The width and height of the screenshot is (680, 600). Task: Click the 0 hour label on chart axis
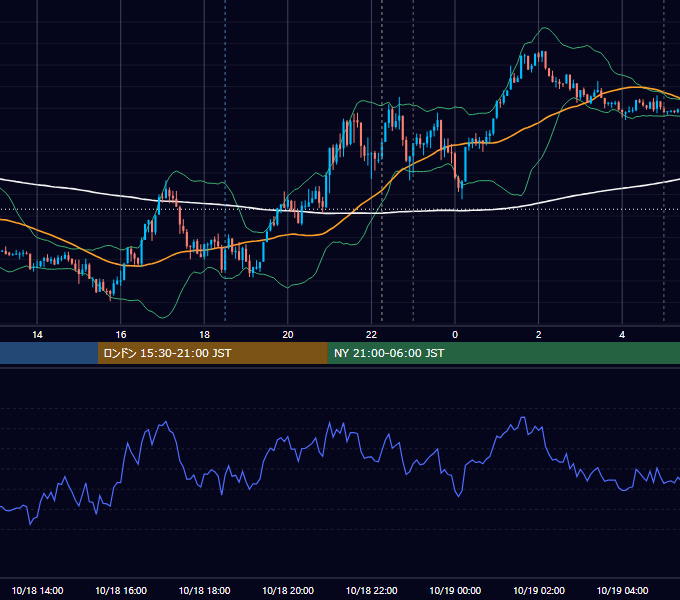click(455, 335)
